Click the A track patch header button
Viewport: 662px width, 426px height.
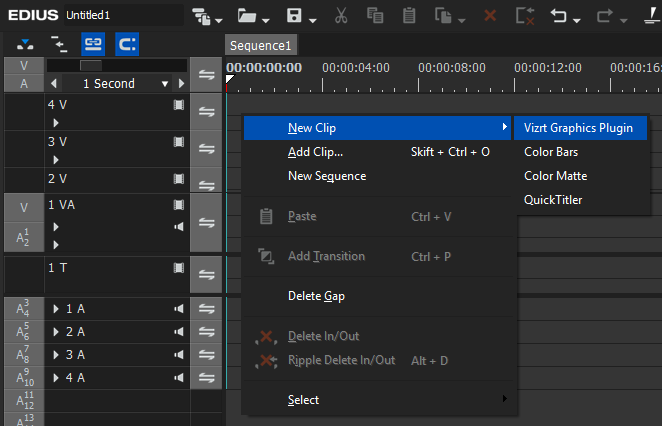[24, 84]
